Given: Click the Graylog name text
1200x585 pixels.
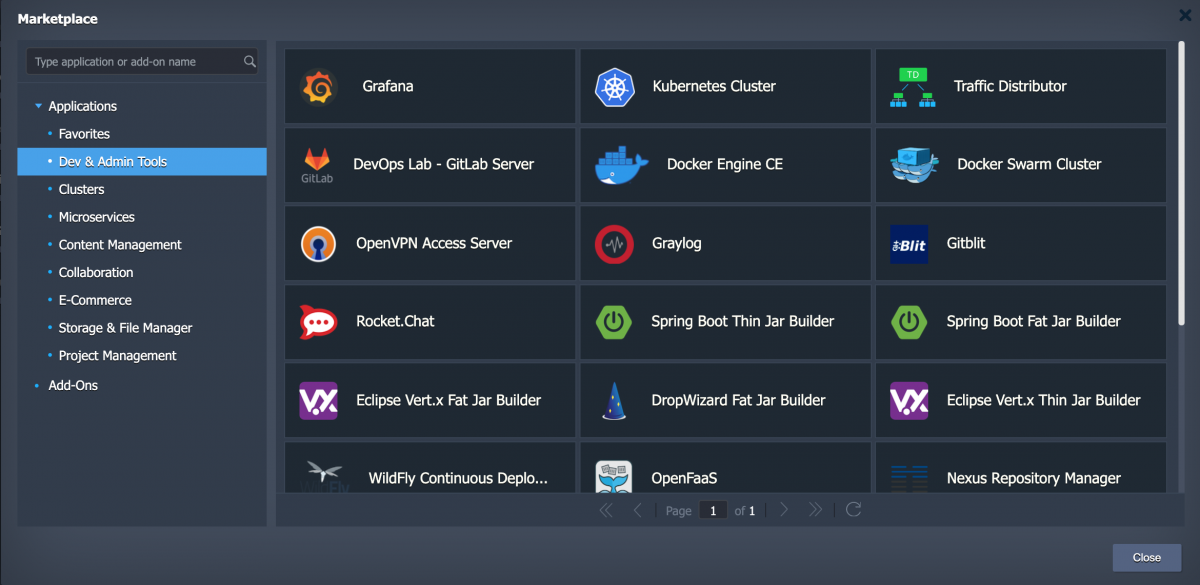Looking at the screenshot, I should click(677, 243).
